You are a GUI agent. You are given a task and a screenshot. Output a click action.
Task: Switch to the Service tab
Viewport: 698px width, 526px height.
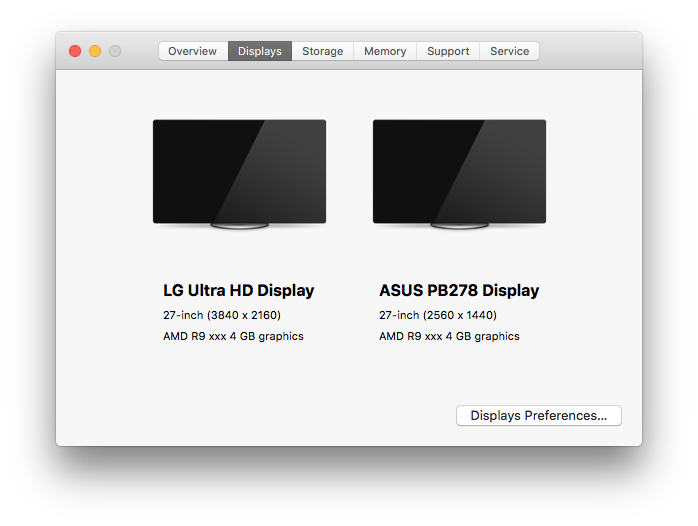[510, 51]
